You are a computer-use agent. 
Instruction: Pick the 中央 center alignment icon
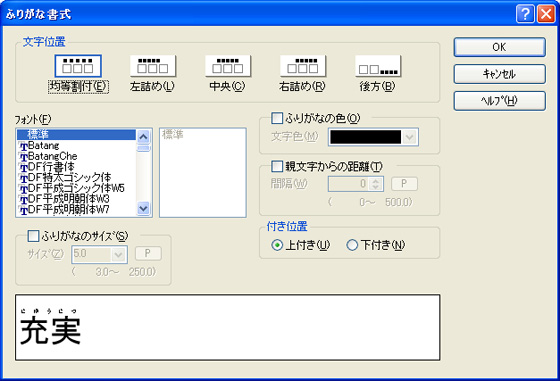[x=228, y=66]
